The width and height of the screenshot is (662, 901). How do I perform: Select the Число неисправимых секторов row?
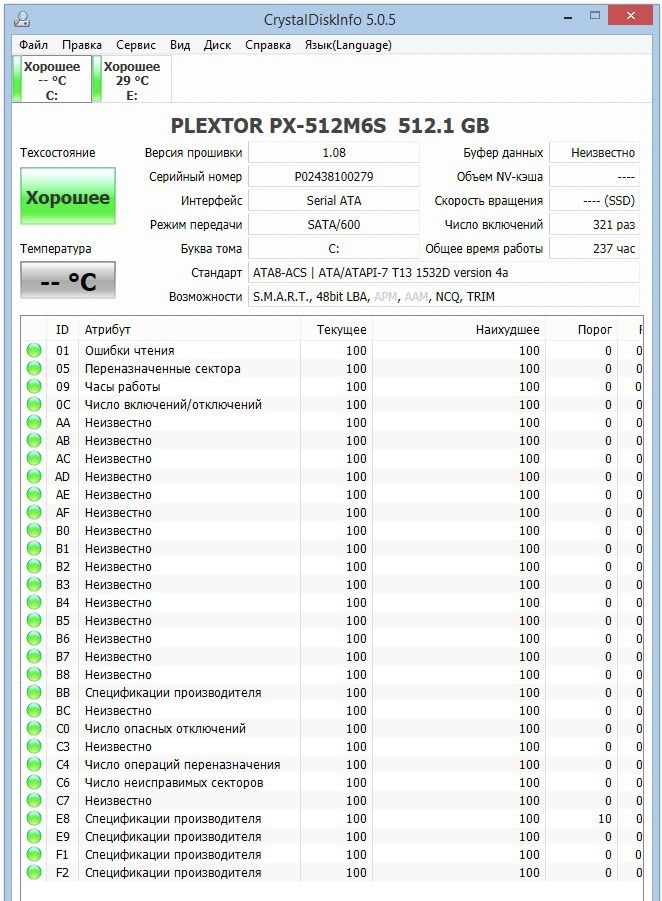point(332,783)
